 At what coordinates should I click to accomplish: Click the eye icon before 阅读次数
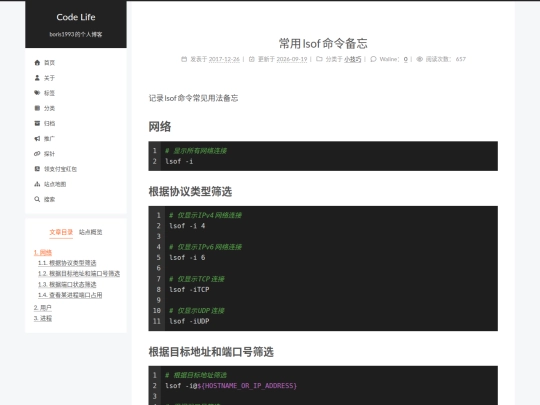click(x=419, y=59)
